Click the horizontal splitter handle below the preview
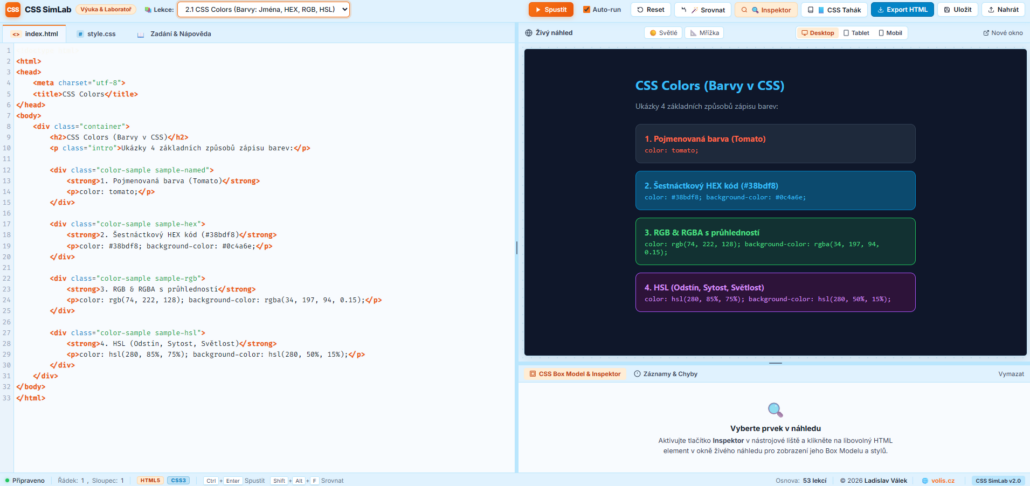This screenshot has width=1030, height=486. pos(775,363)
